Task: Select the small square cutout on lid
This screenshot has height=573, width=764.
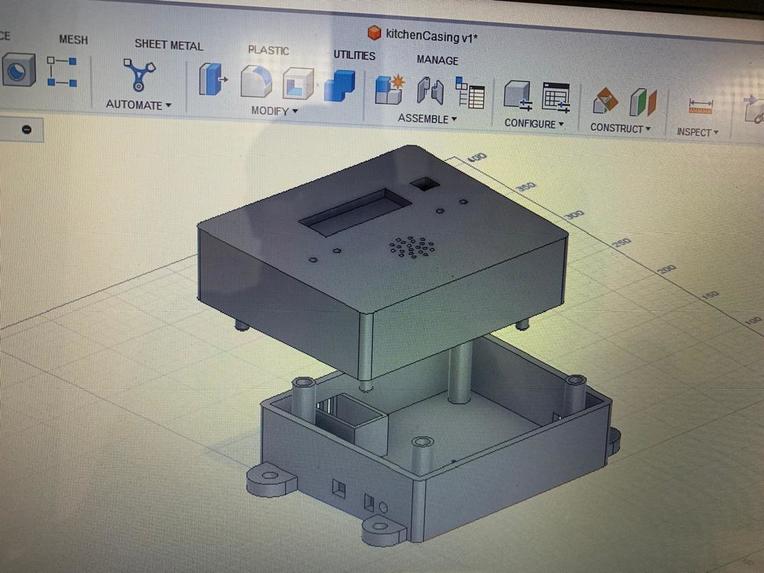Action: 424,184
